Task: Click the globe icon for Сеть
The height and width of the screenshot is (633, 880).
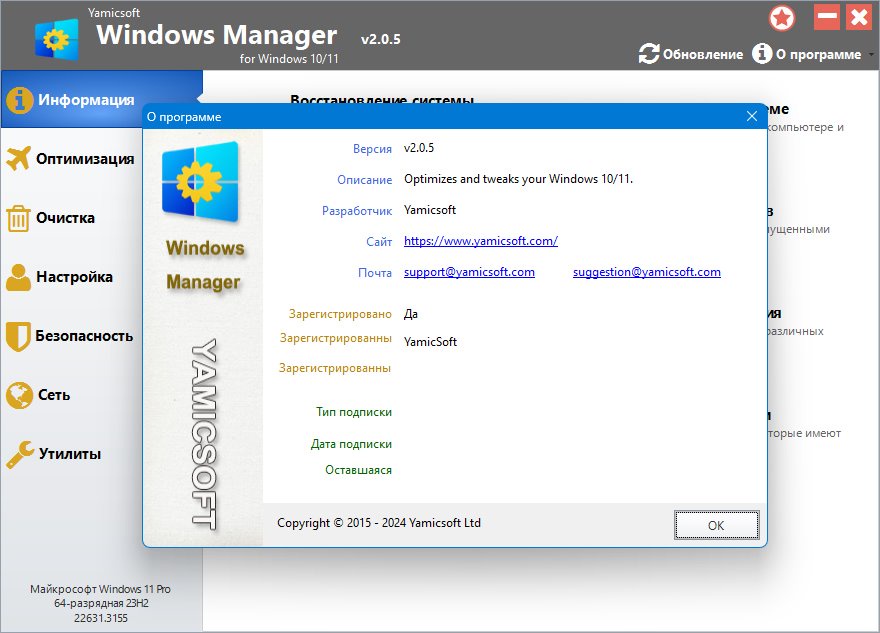Action: [19, 395]
